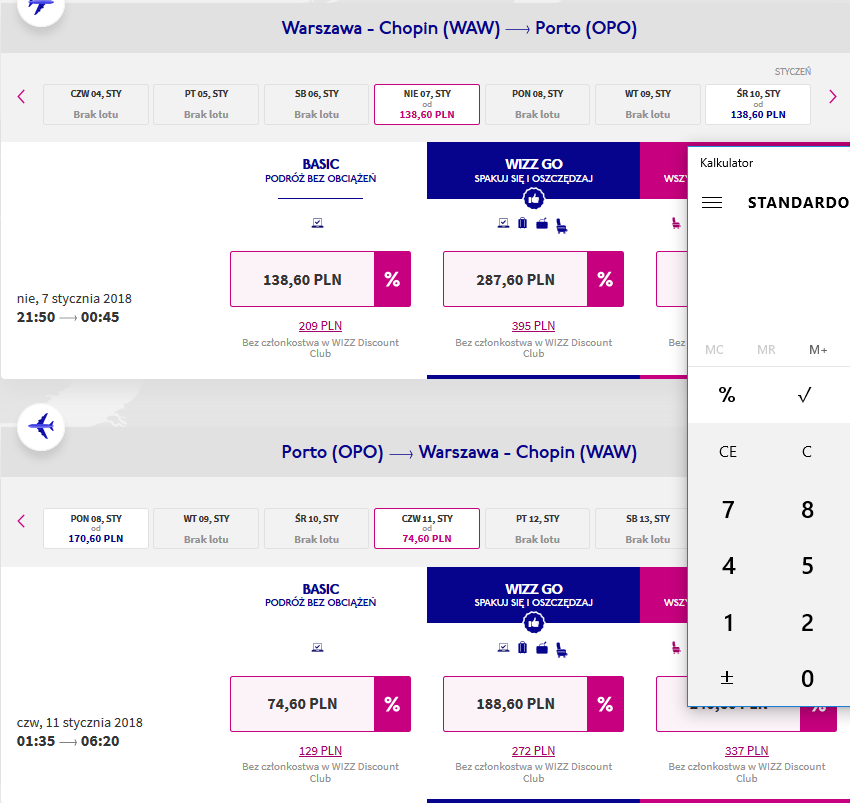Click digit 8 on the calculator
The image size is (850, 803).
click(x=807, y=509)
